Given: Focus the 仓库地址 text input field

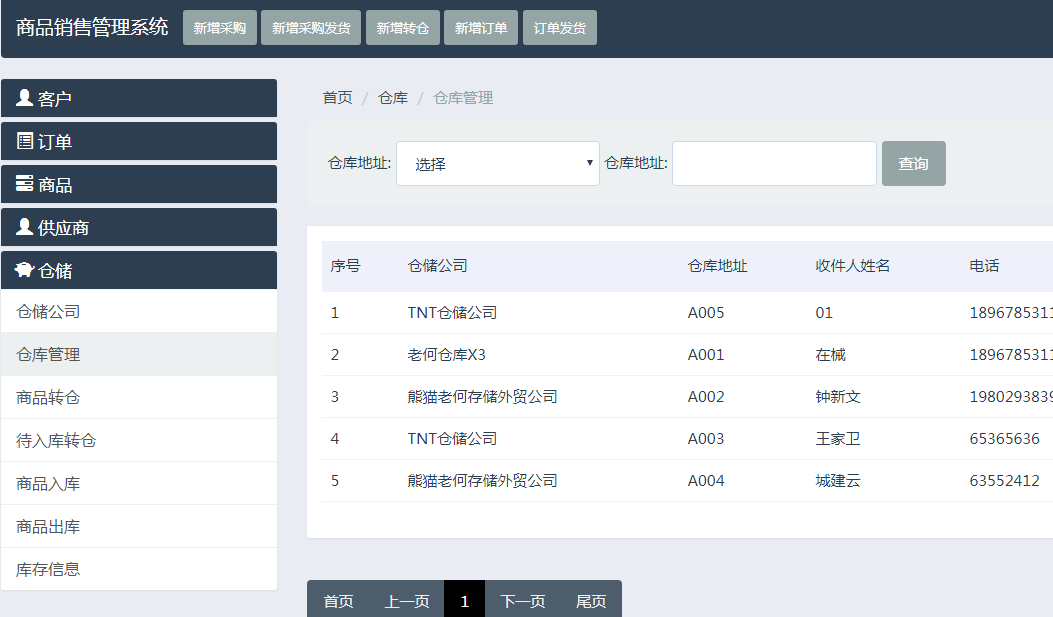Looking at the screenshot, I should tap(774, 164).
